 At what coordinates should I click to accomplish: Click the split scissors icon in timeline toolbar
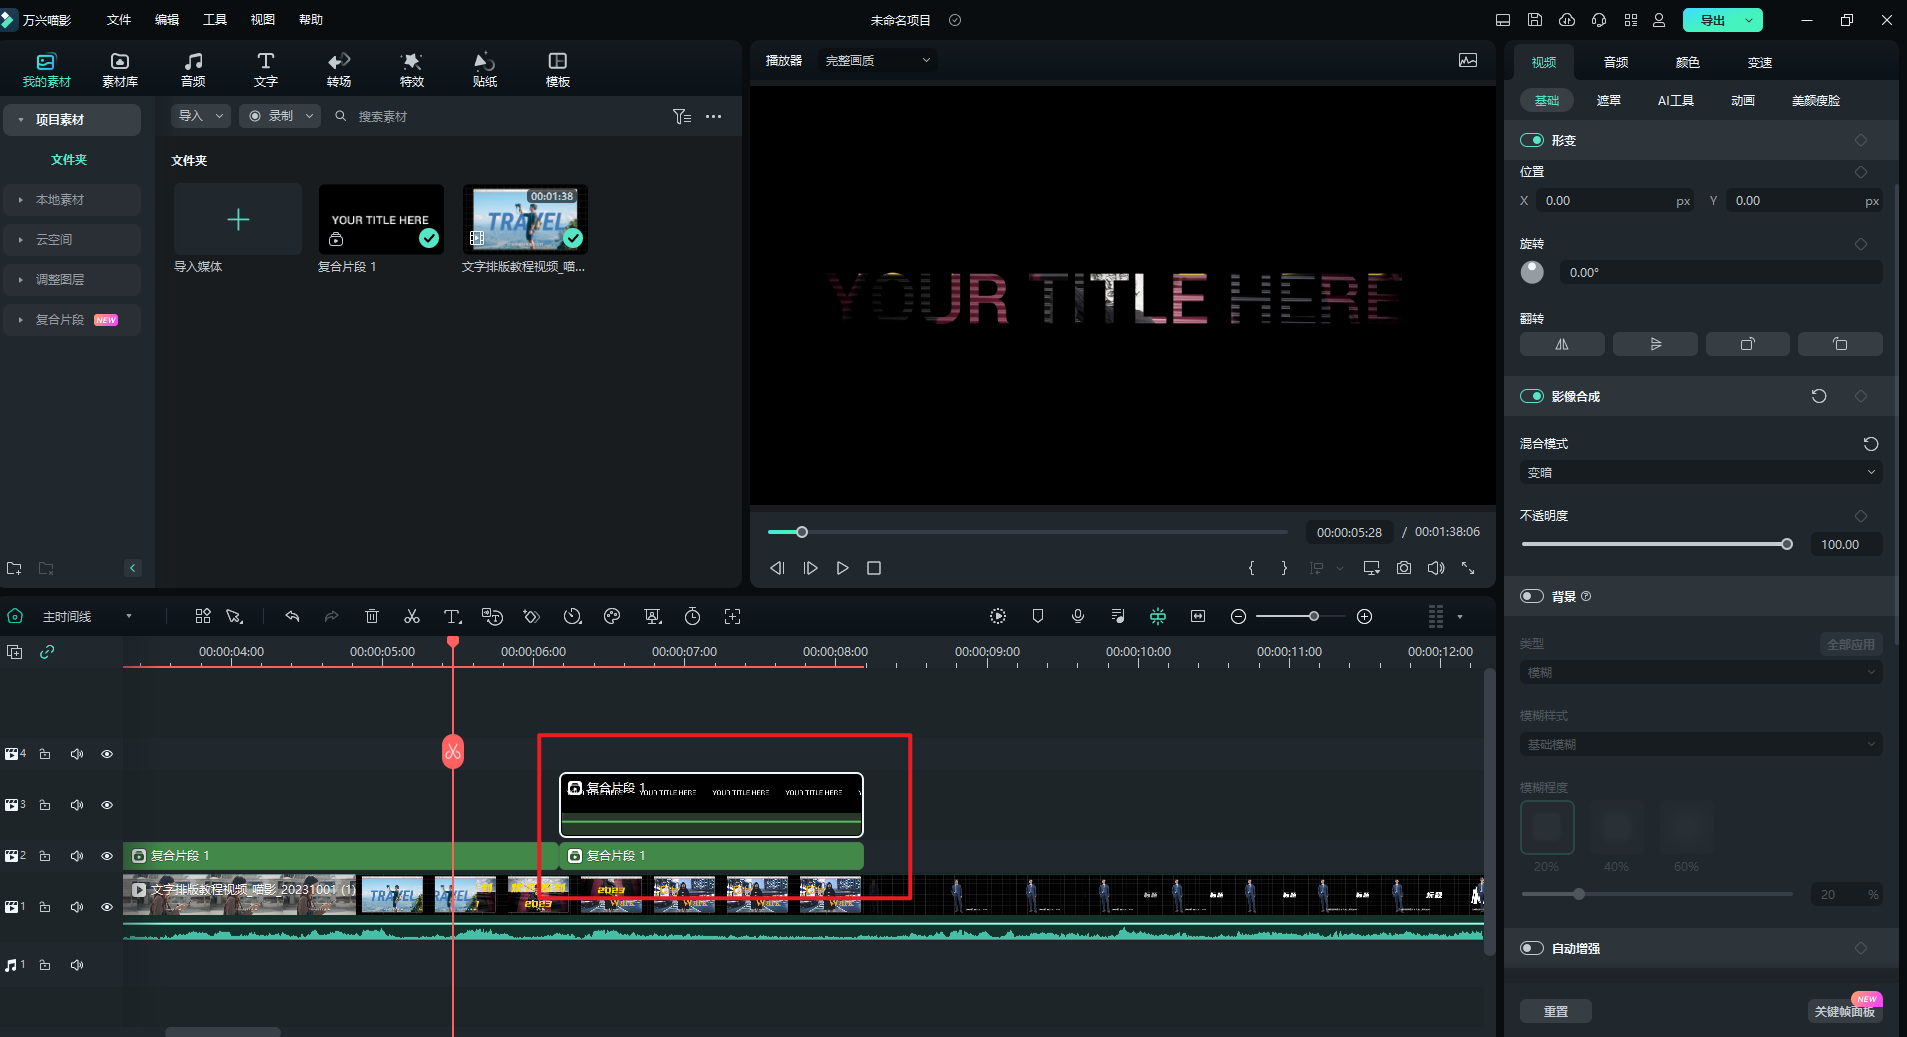pos(411,617)
